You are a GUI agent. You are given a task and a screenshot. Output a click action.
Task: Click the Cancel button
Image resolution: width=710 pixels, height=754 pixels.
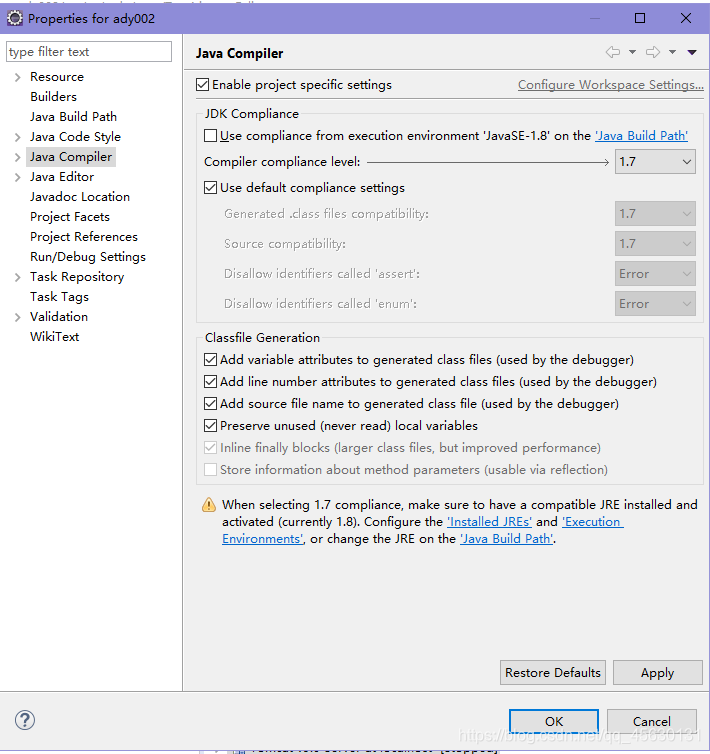click(652, 721)
